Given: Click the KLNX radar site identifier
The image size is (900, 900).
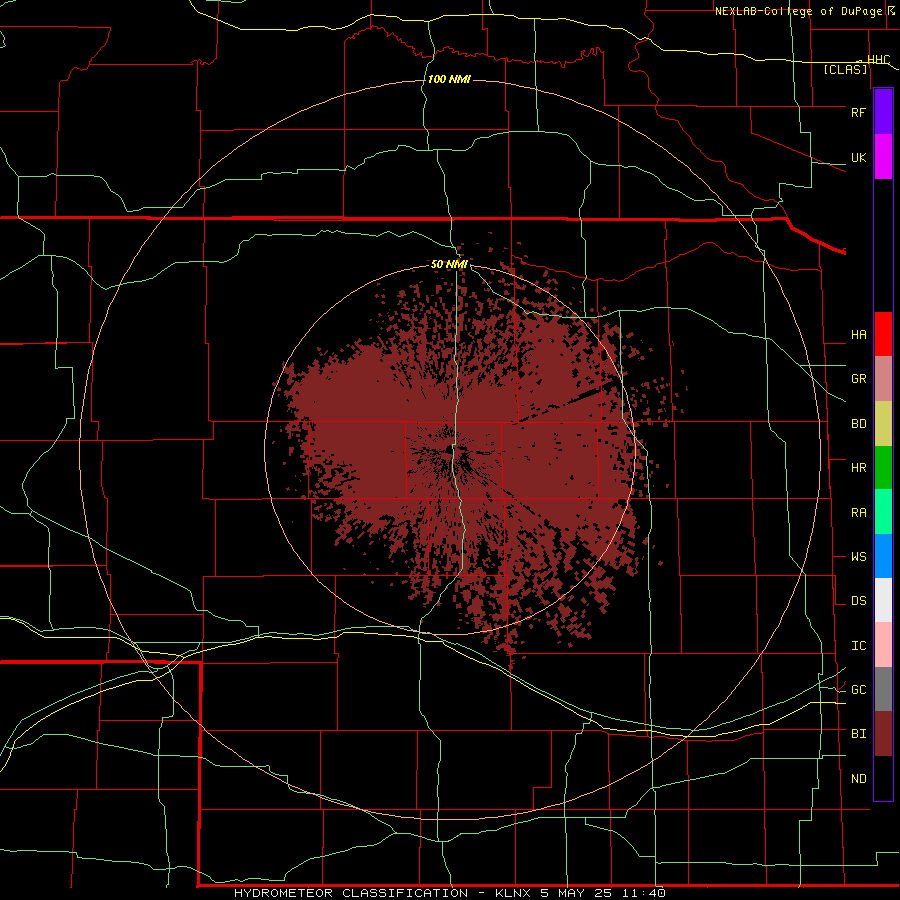Looking at the screenshot, I should (513, 893).
